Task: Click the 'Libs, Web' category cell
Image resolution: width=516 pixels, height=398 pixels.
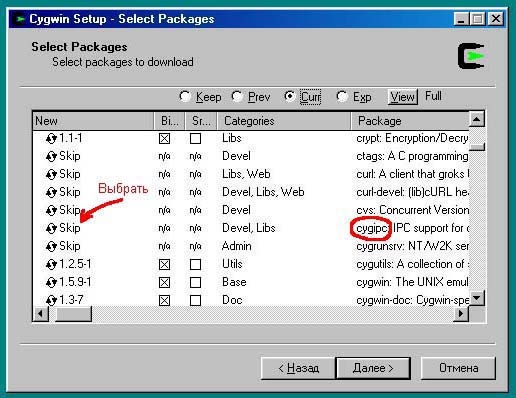Action: 246,174
